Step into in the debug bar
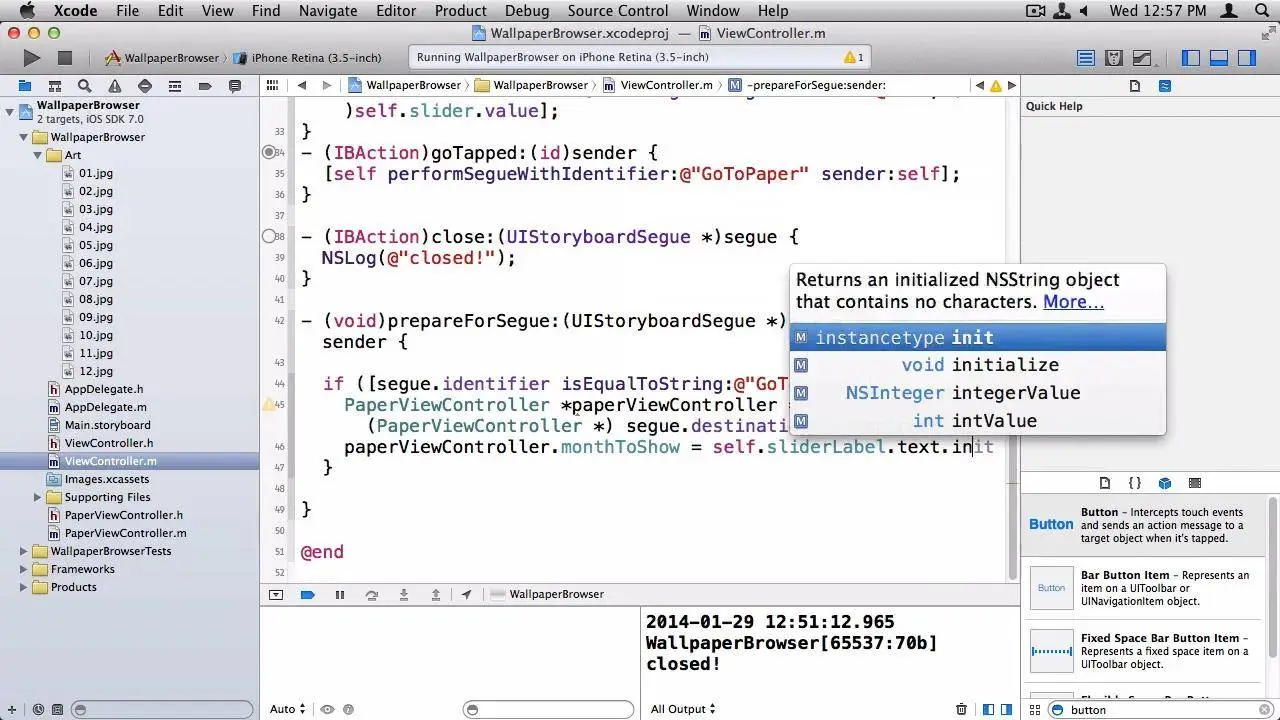The image size is (1280, 720). [404, 594]
